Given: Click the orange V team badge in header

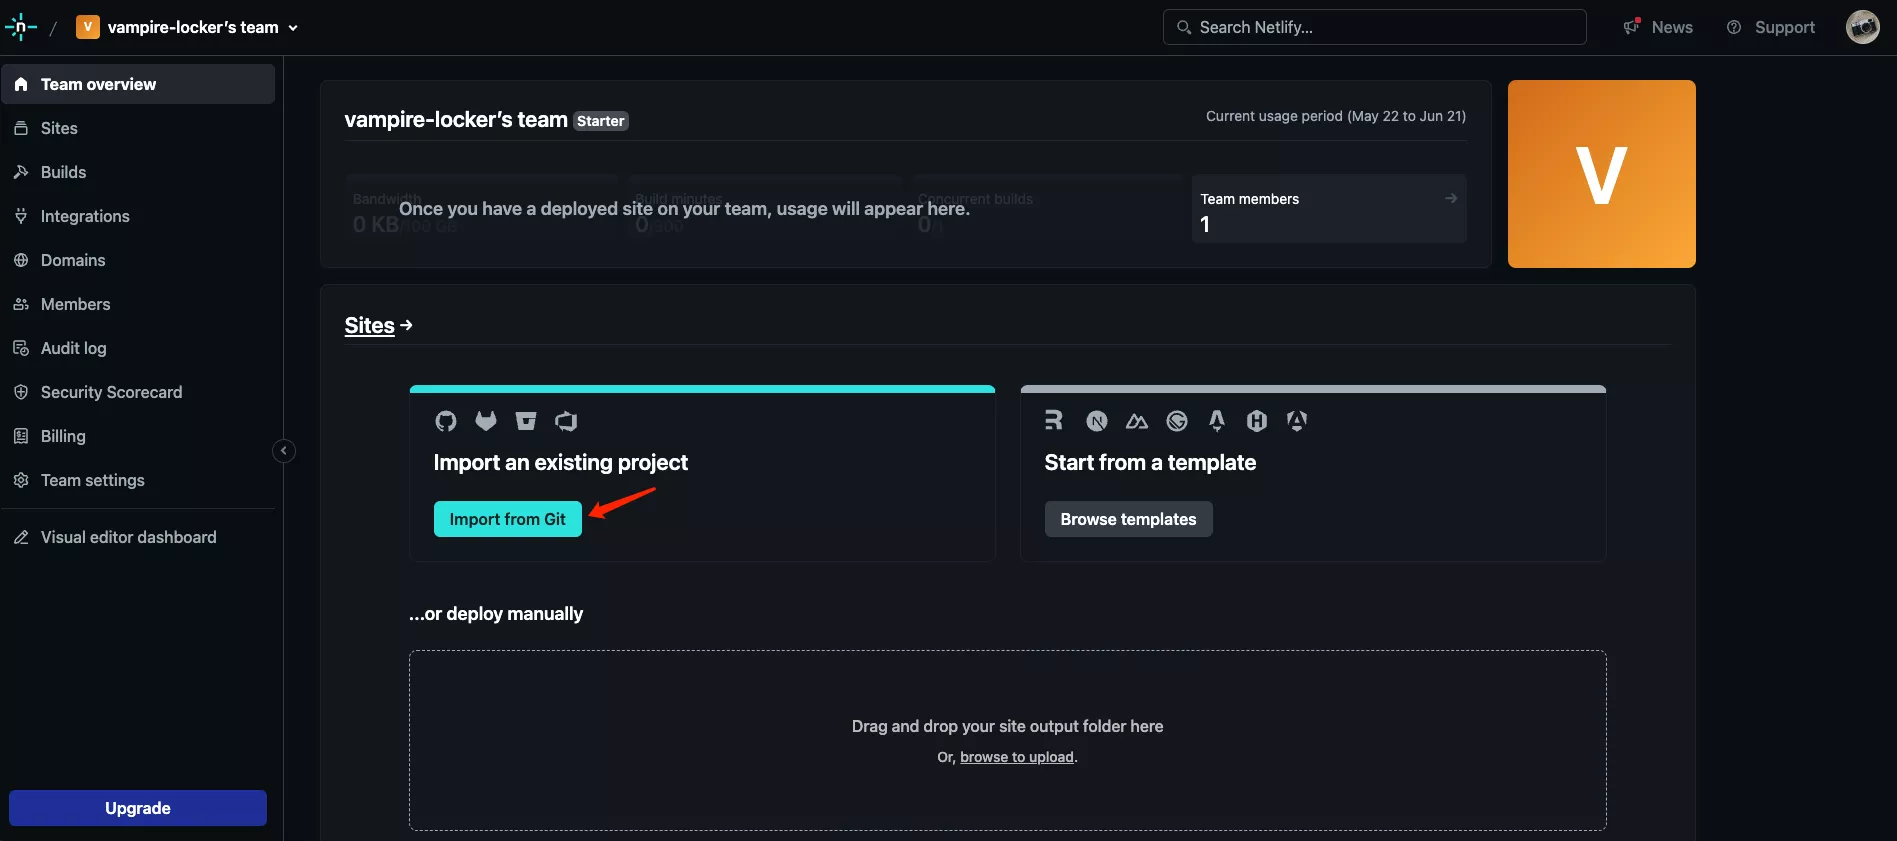Looking at the screenshot, I should (88, 27).
